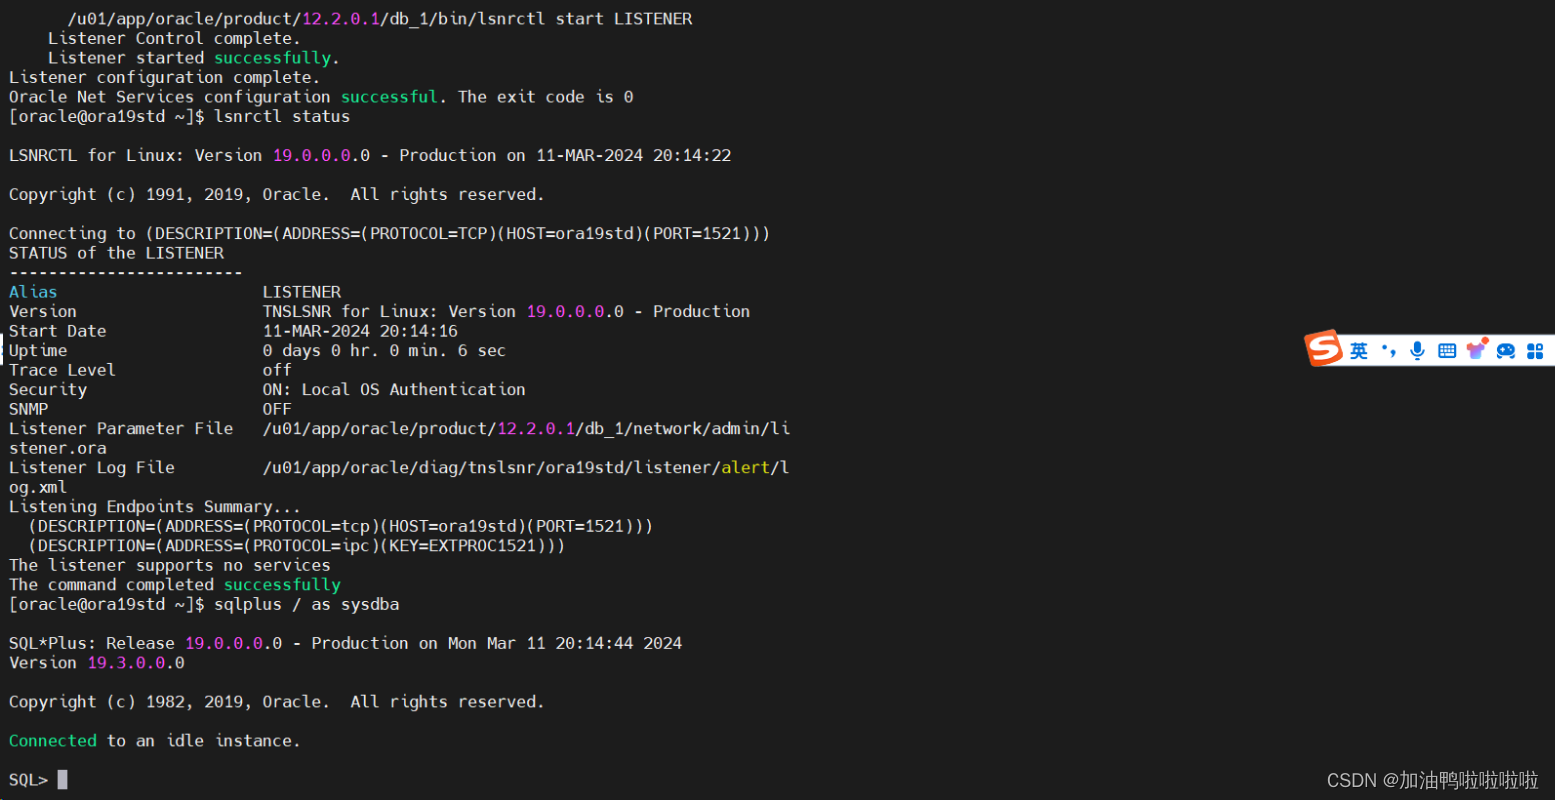Image resolution: width=1555 pixels, height=800 pixels.
Task: Click the 'Trace Level' label
Action: [62, 370]
